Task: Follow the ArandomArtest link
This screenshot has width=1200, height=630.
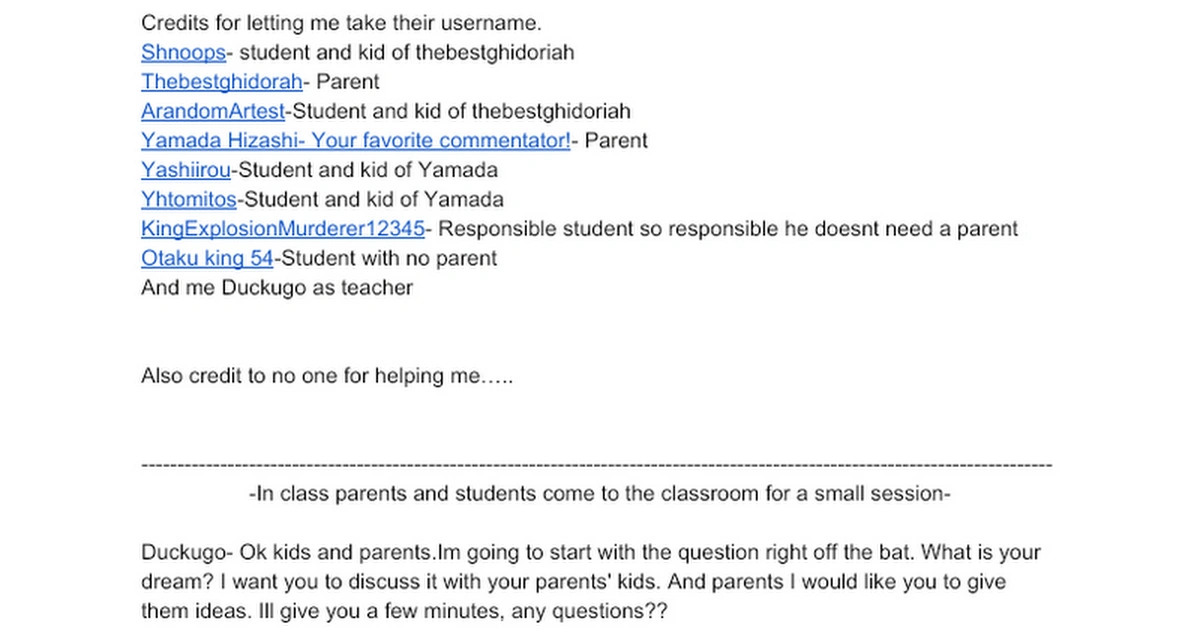Action: (x=213, y=111)
